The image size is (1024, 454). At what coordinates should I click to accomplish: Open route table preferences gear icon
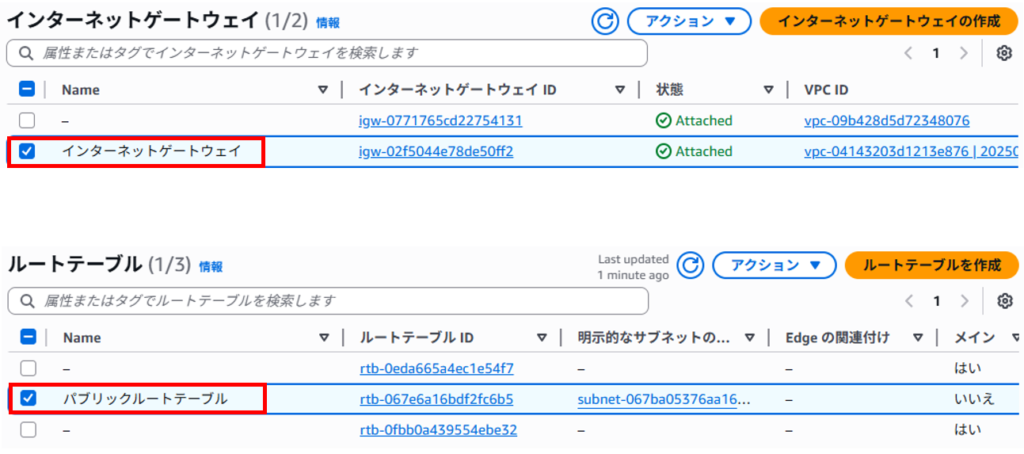click(x=1005, y=300)
